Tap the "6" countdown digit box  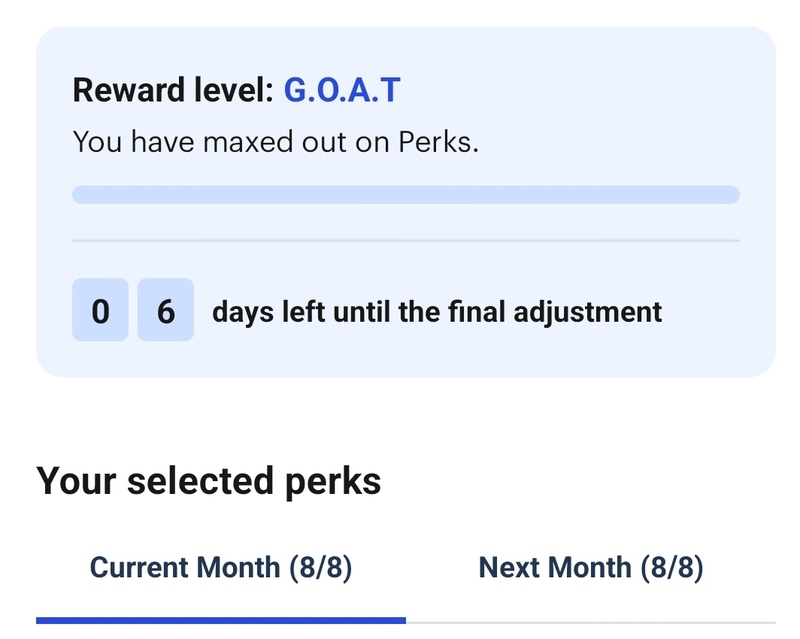[x=166, y=312]
